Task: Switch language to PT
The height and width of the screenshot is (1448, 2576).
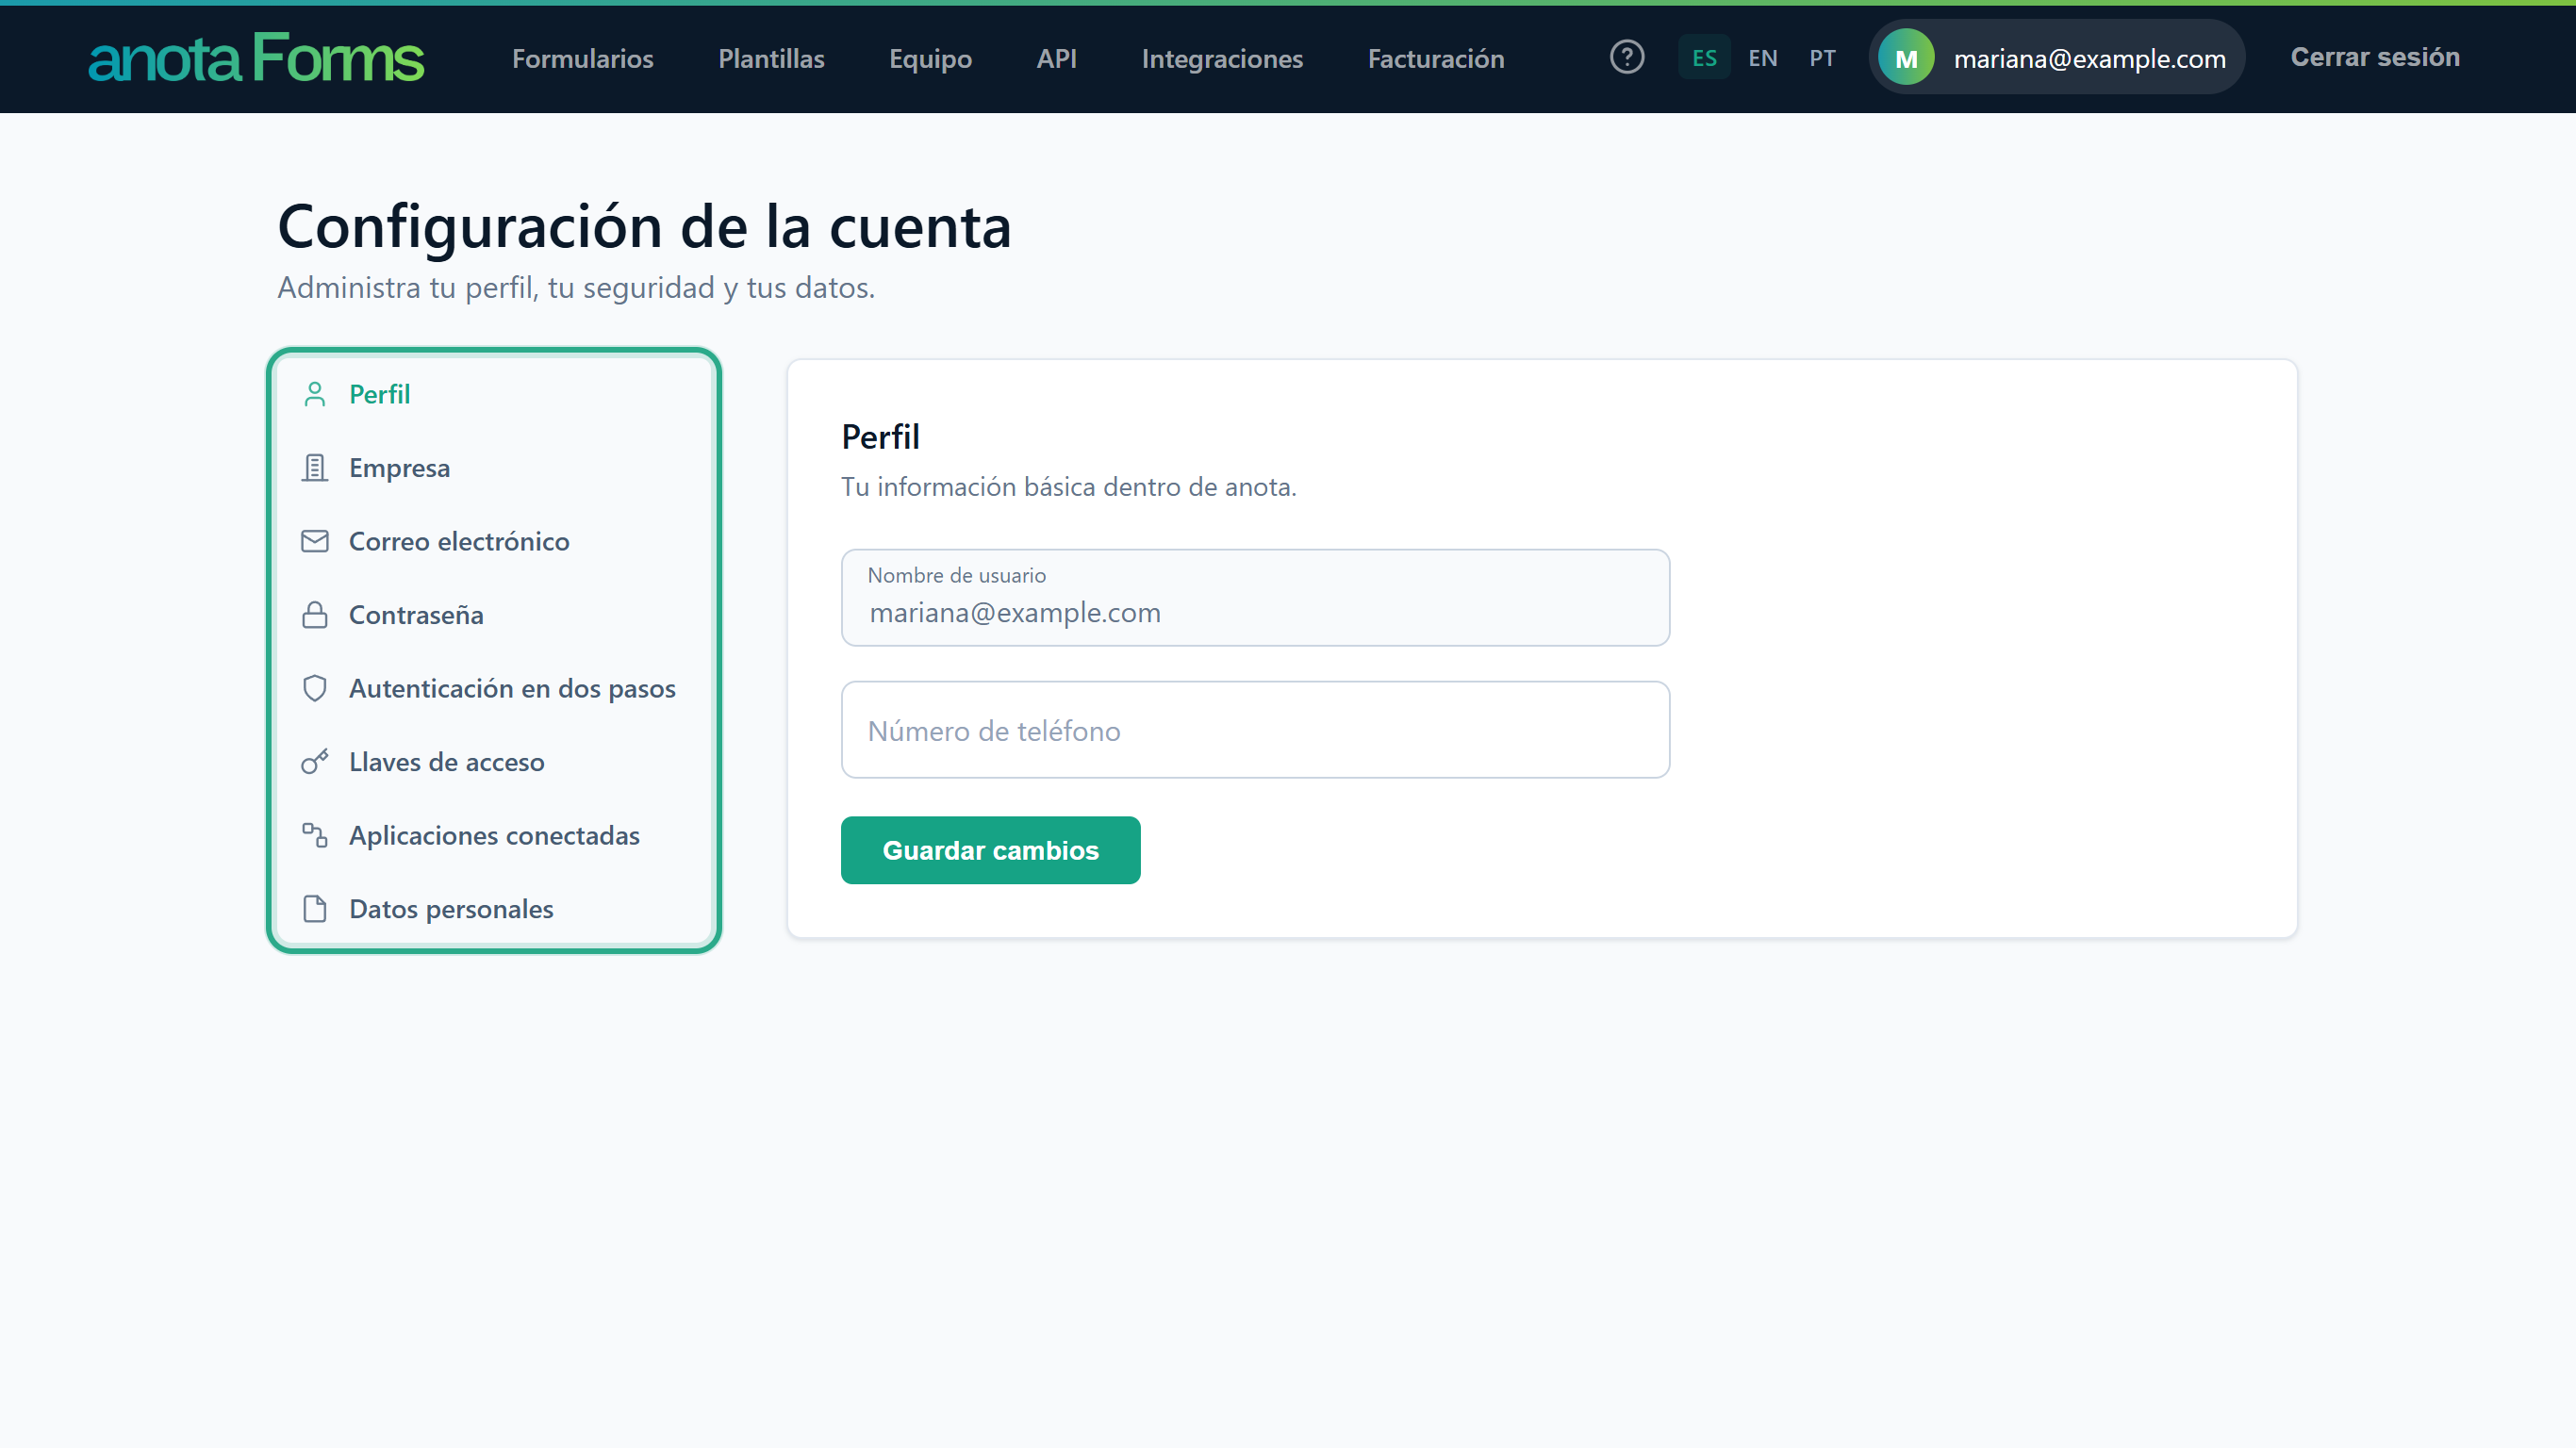Action: pyautogui.click(x=1822, y=58)
